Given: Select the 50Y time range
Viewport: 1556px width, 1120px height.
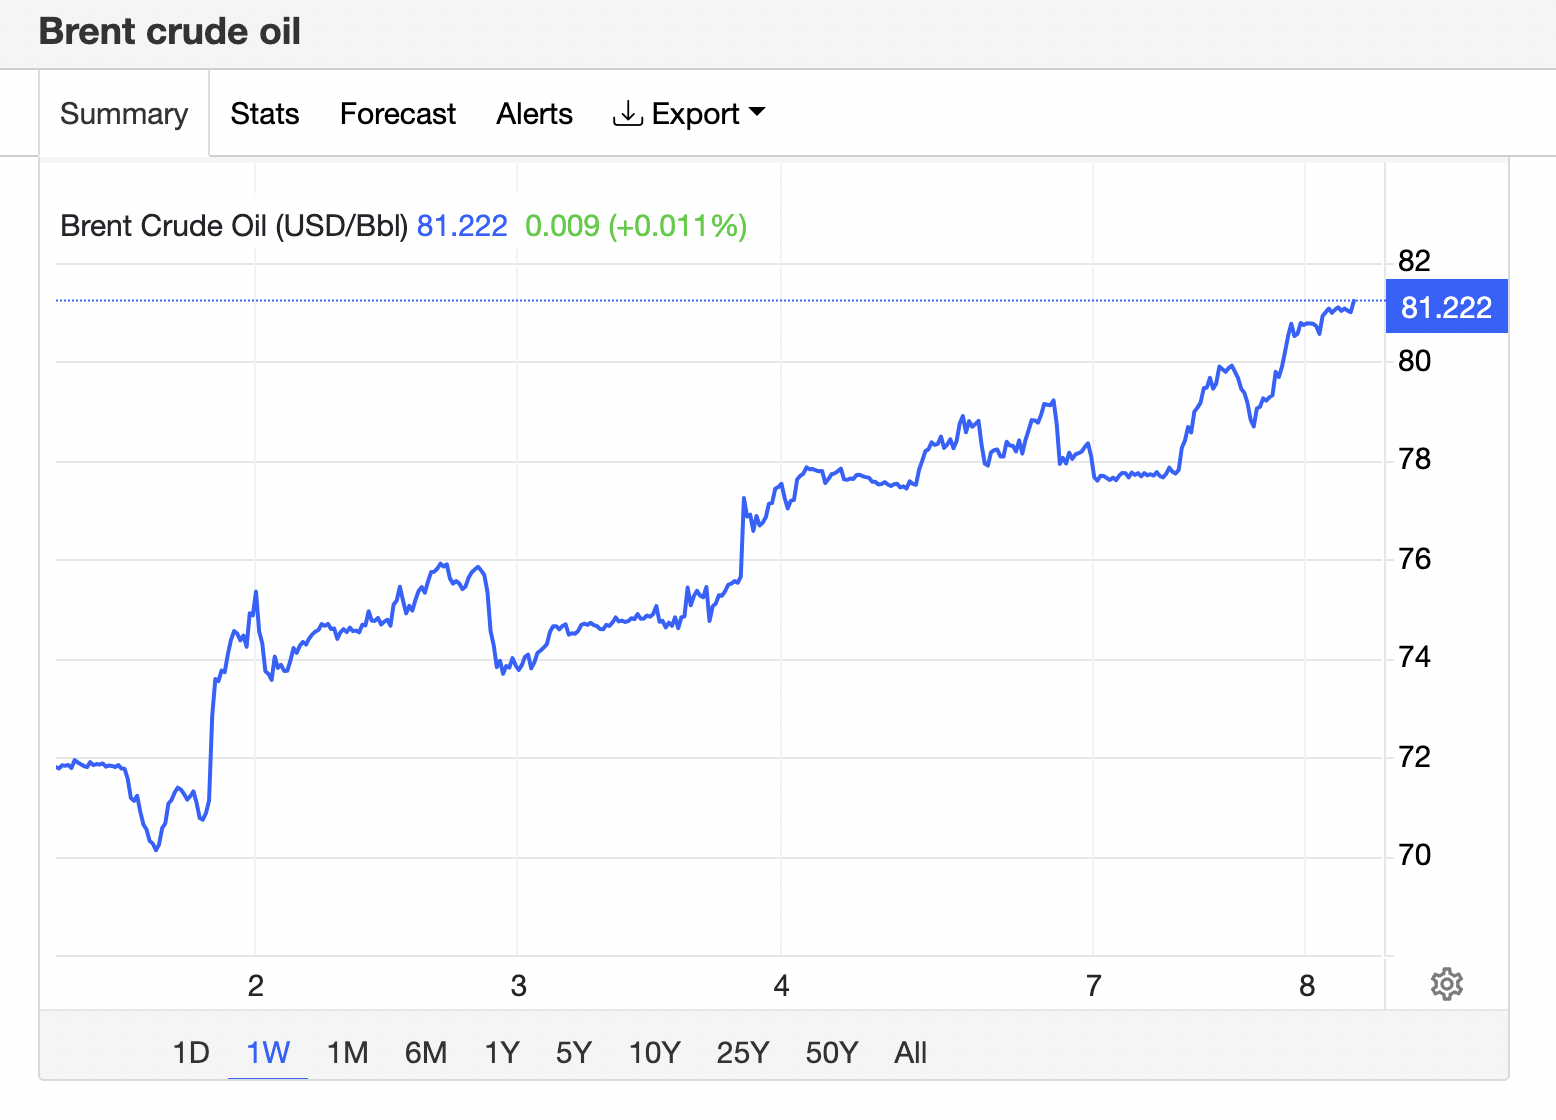Looking at the screenshot, I should pyautogui.click(x=832, y=1052).
